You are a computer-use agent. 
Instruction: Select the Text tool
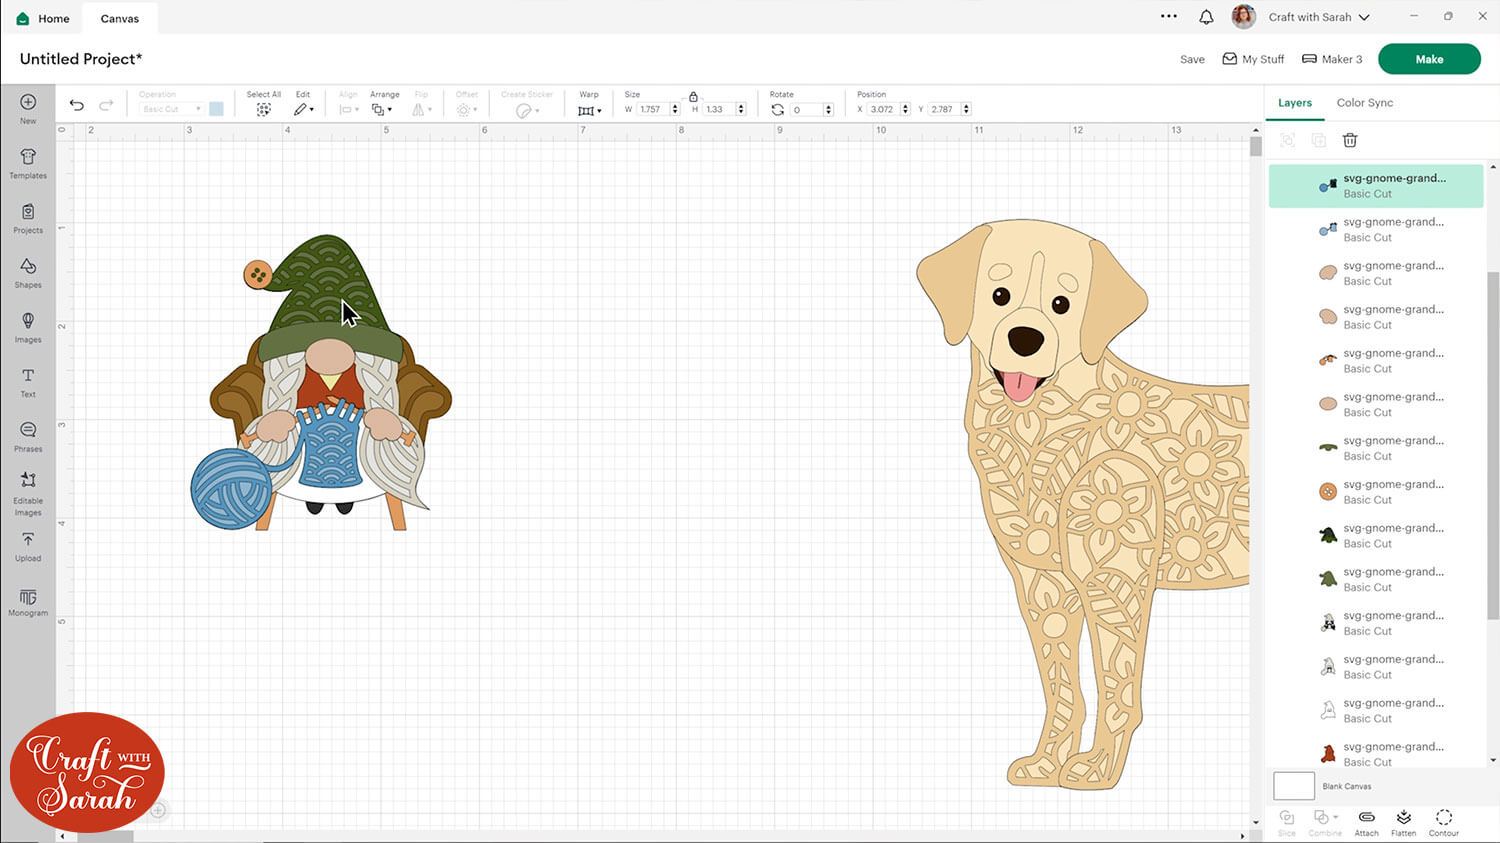click(x=28, y=381)
